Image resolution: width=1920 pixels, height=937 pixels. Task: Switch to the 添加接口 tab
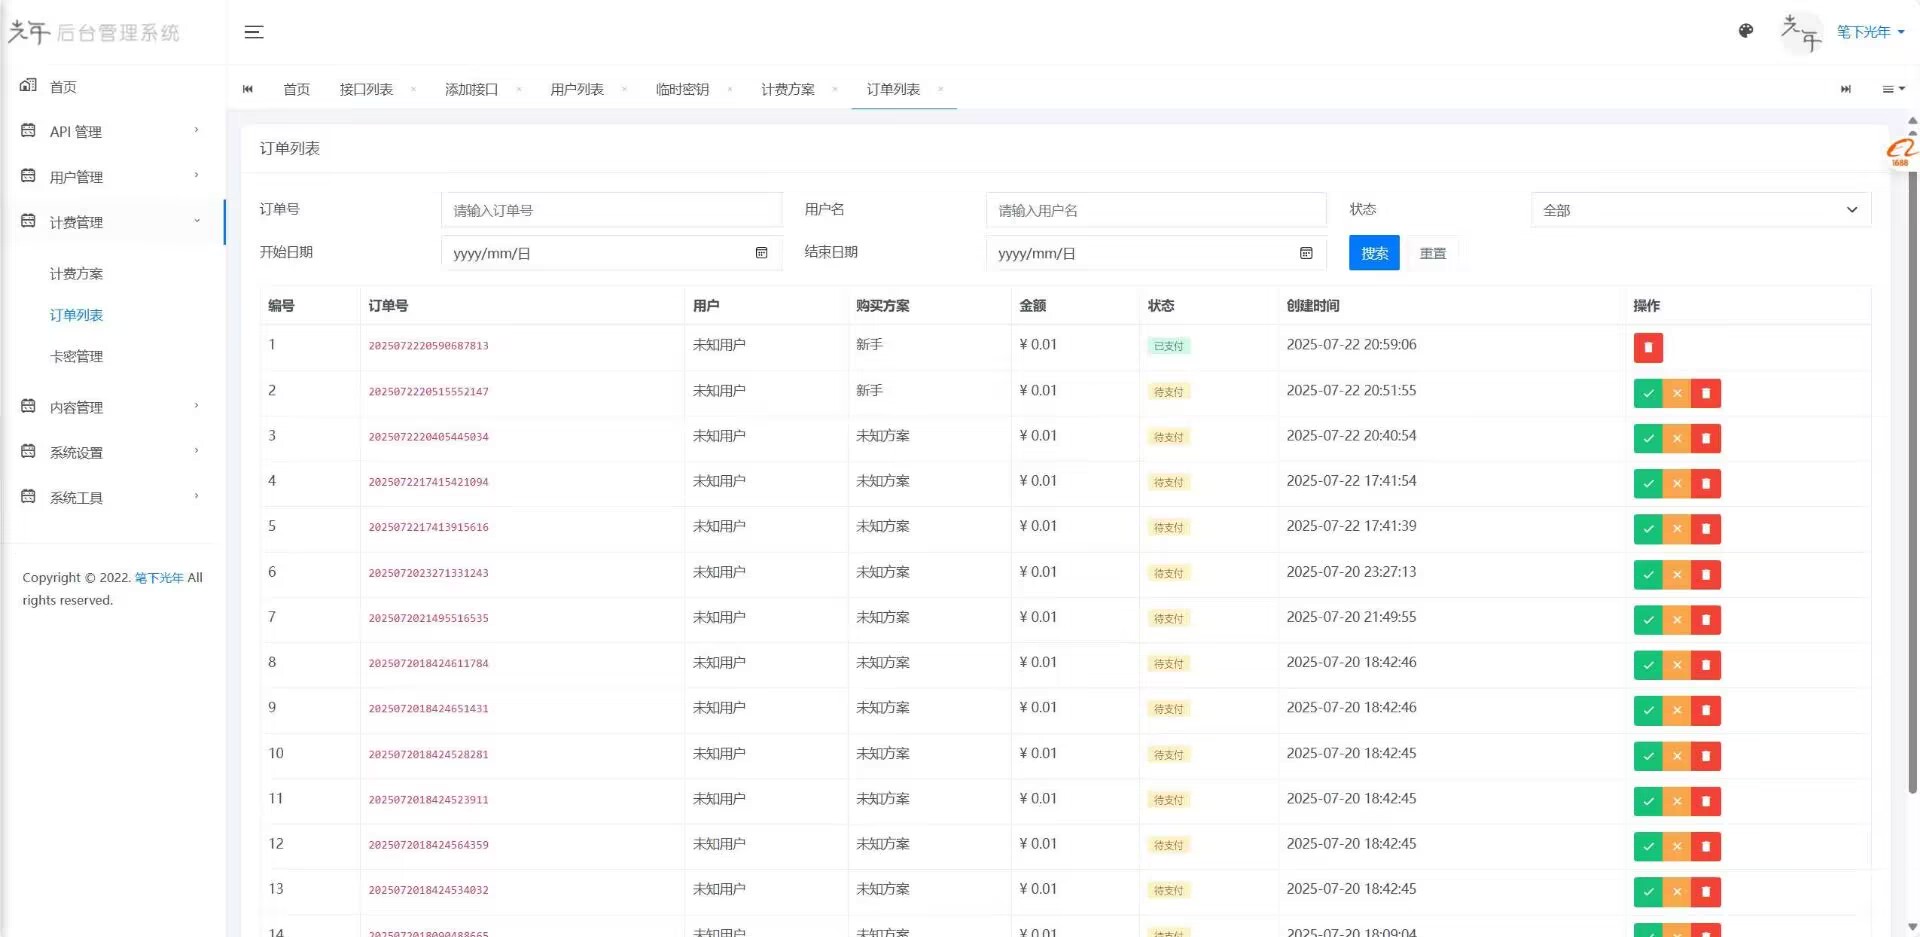471,89
